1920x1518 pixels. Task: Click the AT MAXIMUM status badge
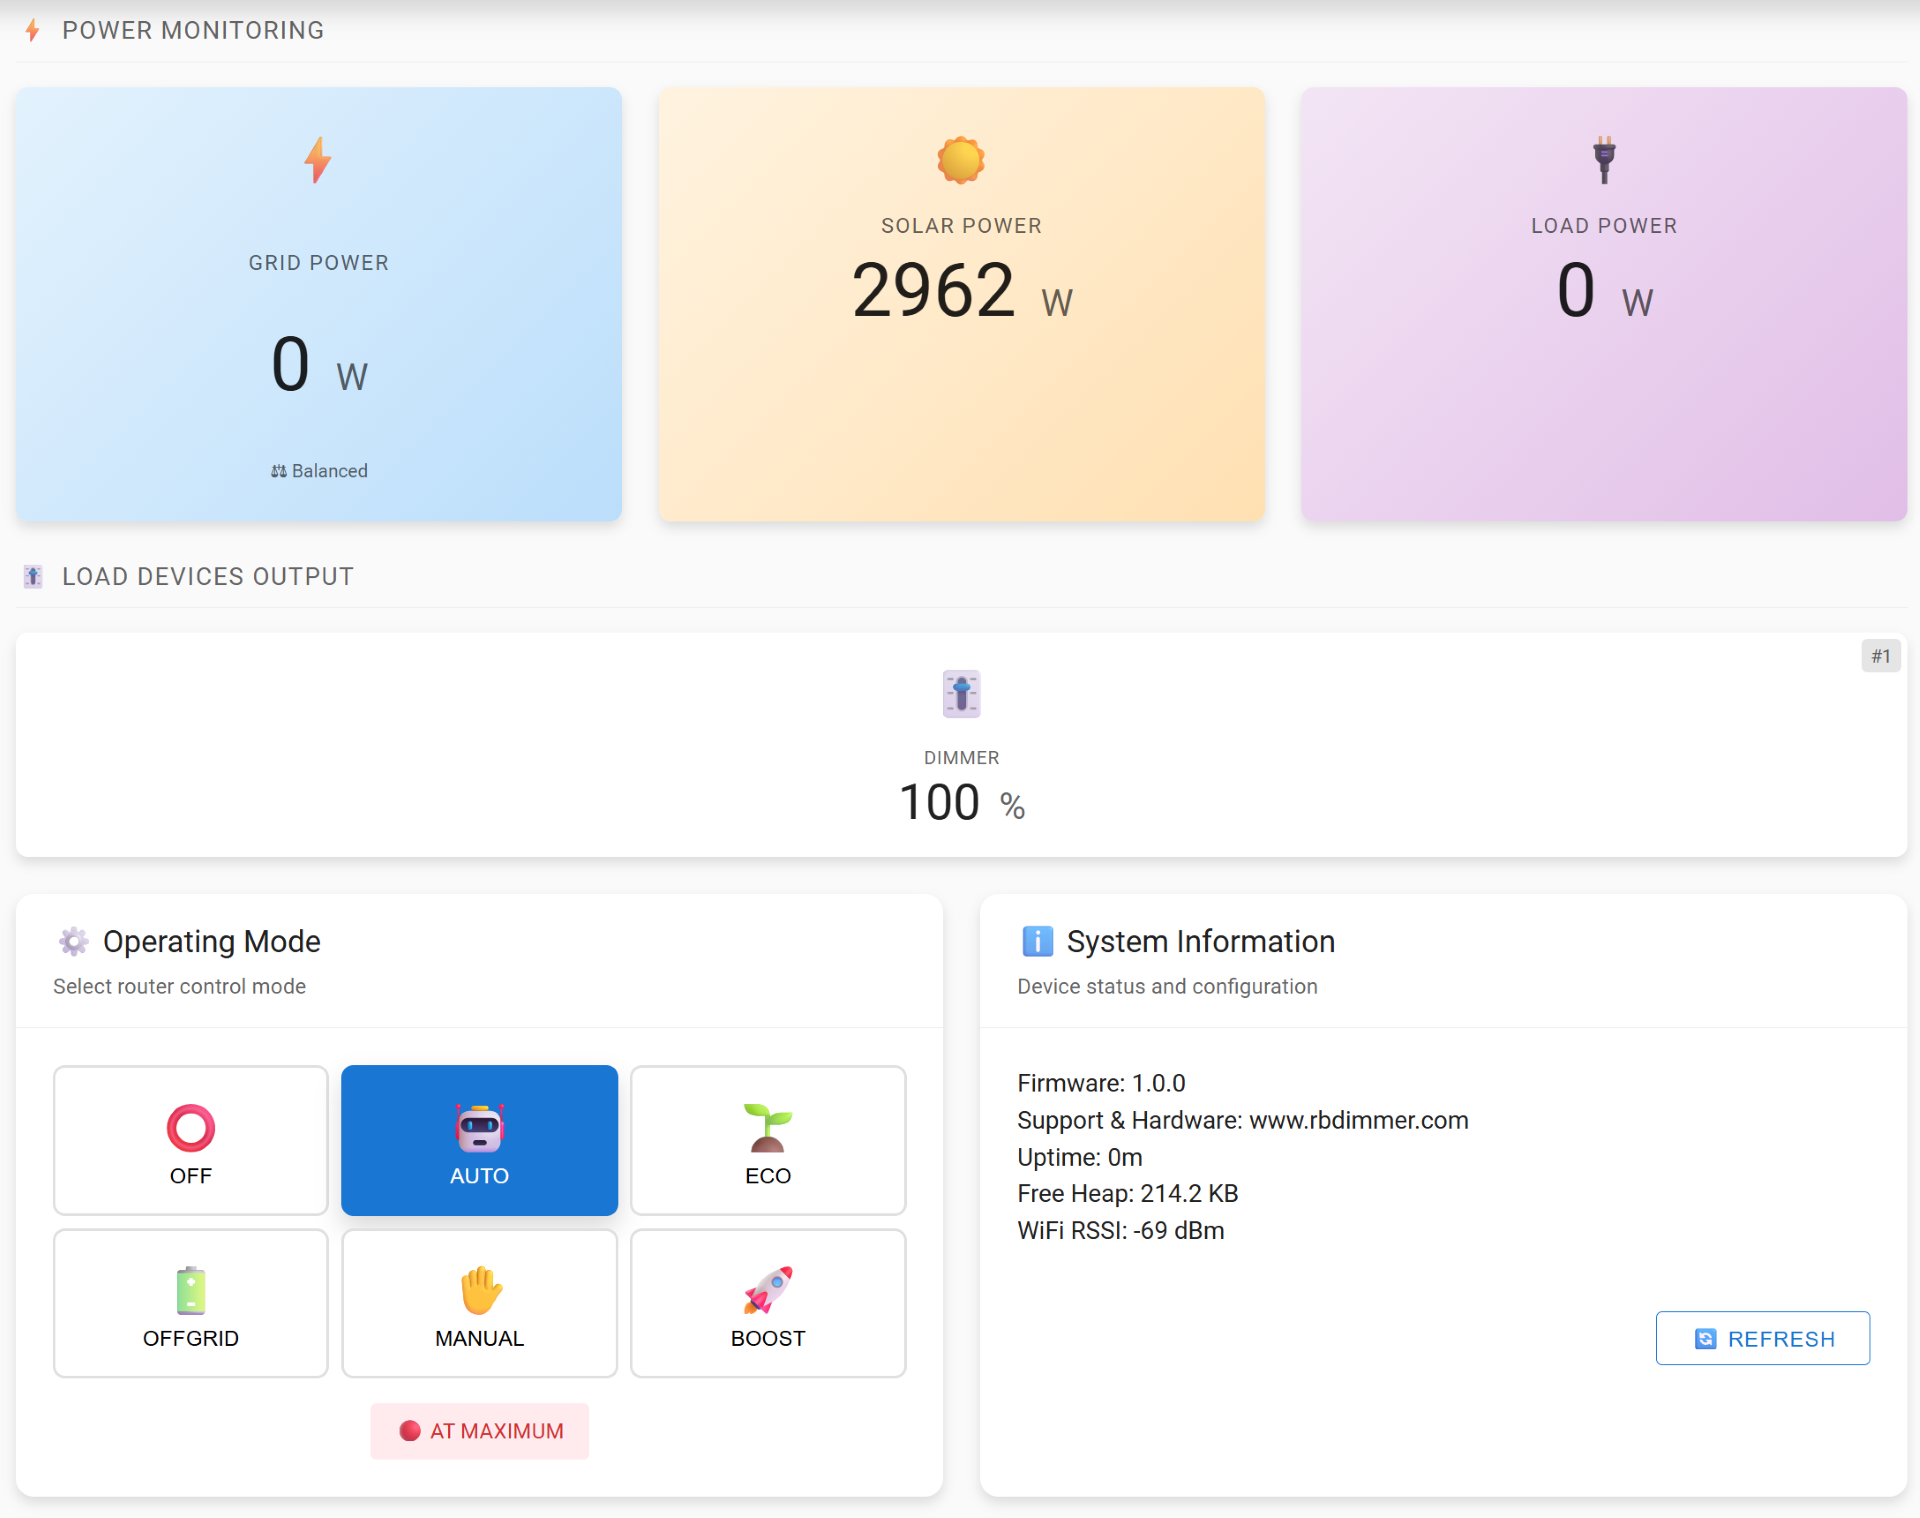point(480,1431)
